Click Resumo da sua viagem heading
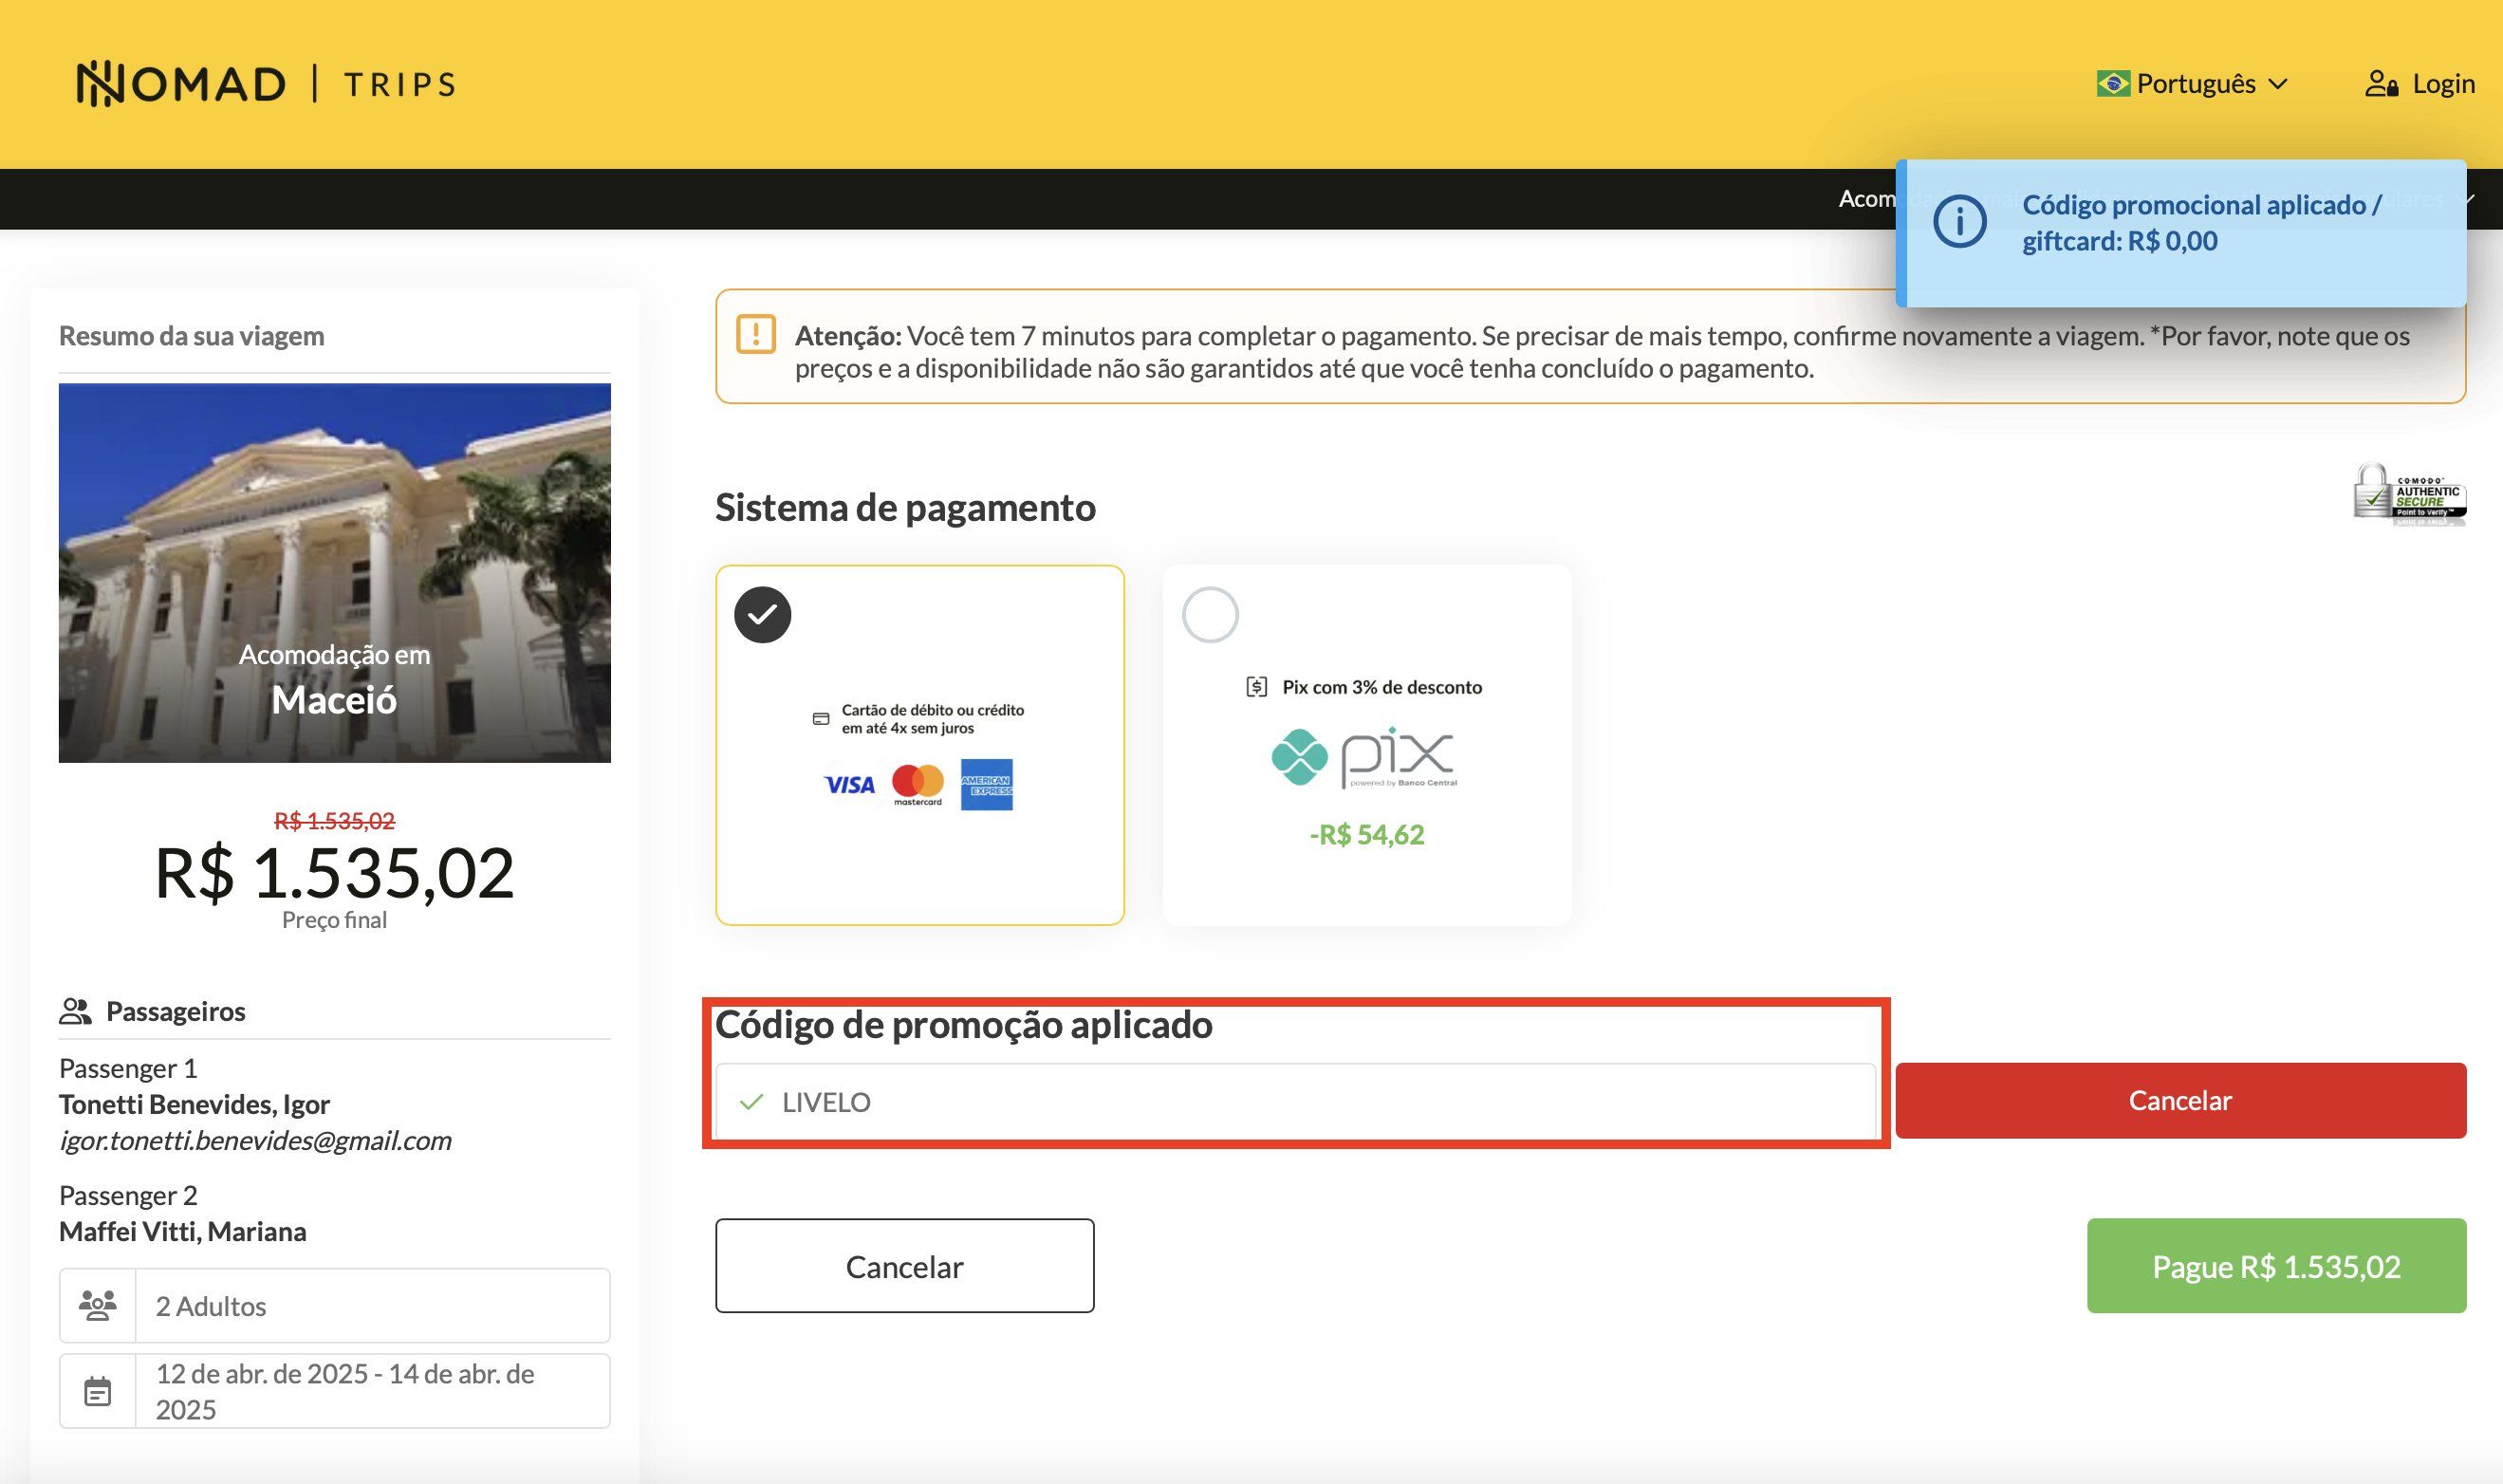The width and height of the screenshot is (2503, 1484). (192, 336)
